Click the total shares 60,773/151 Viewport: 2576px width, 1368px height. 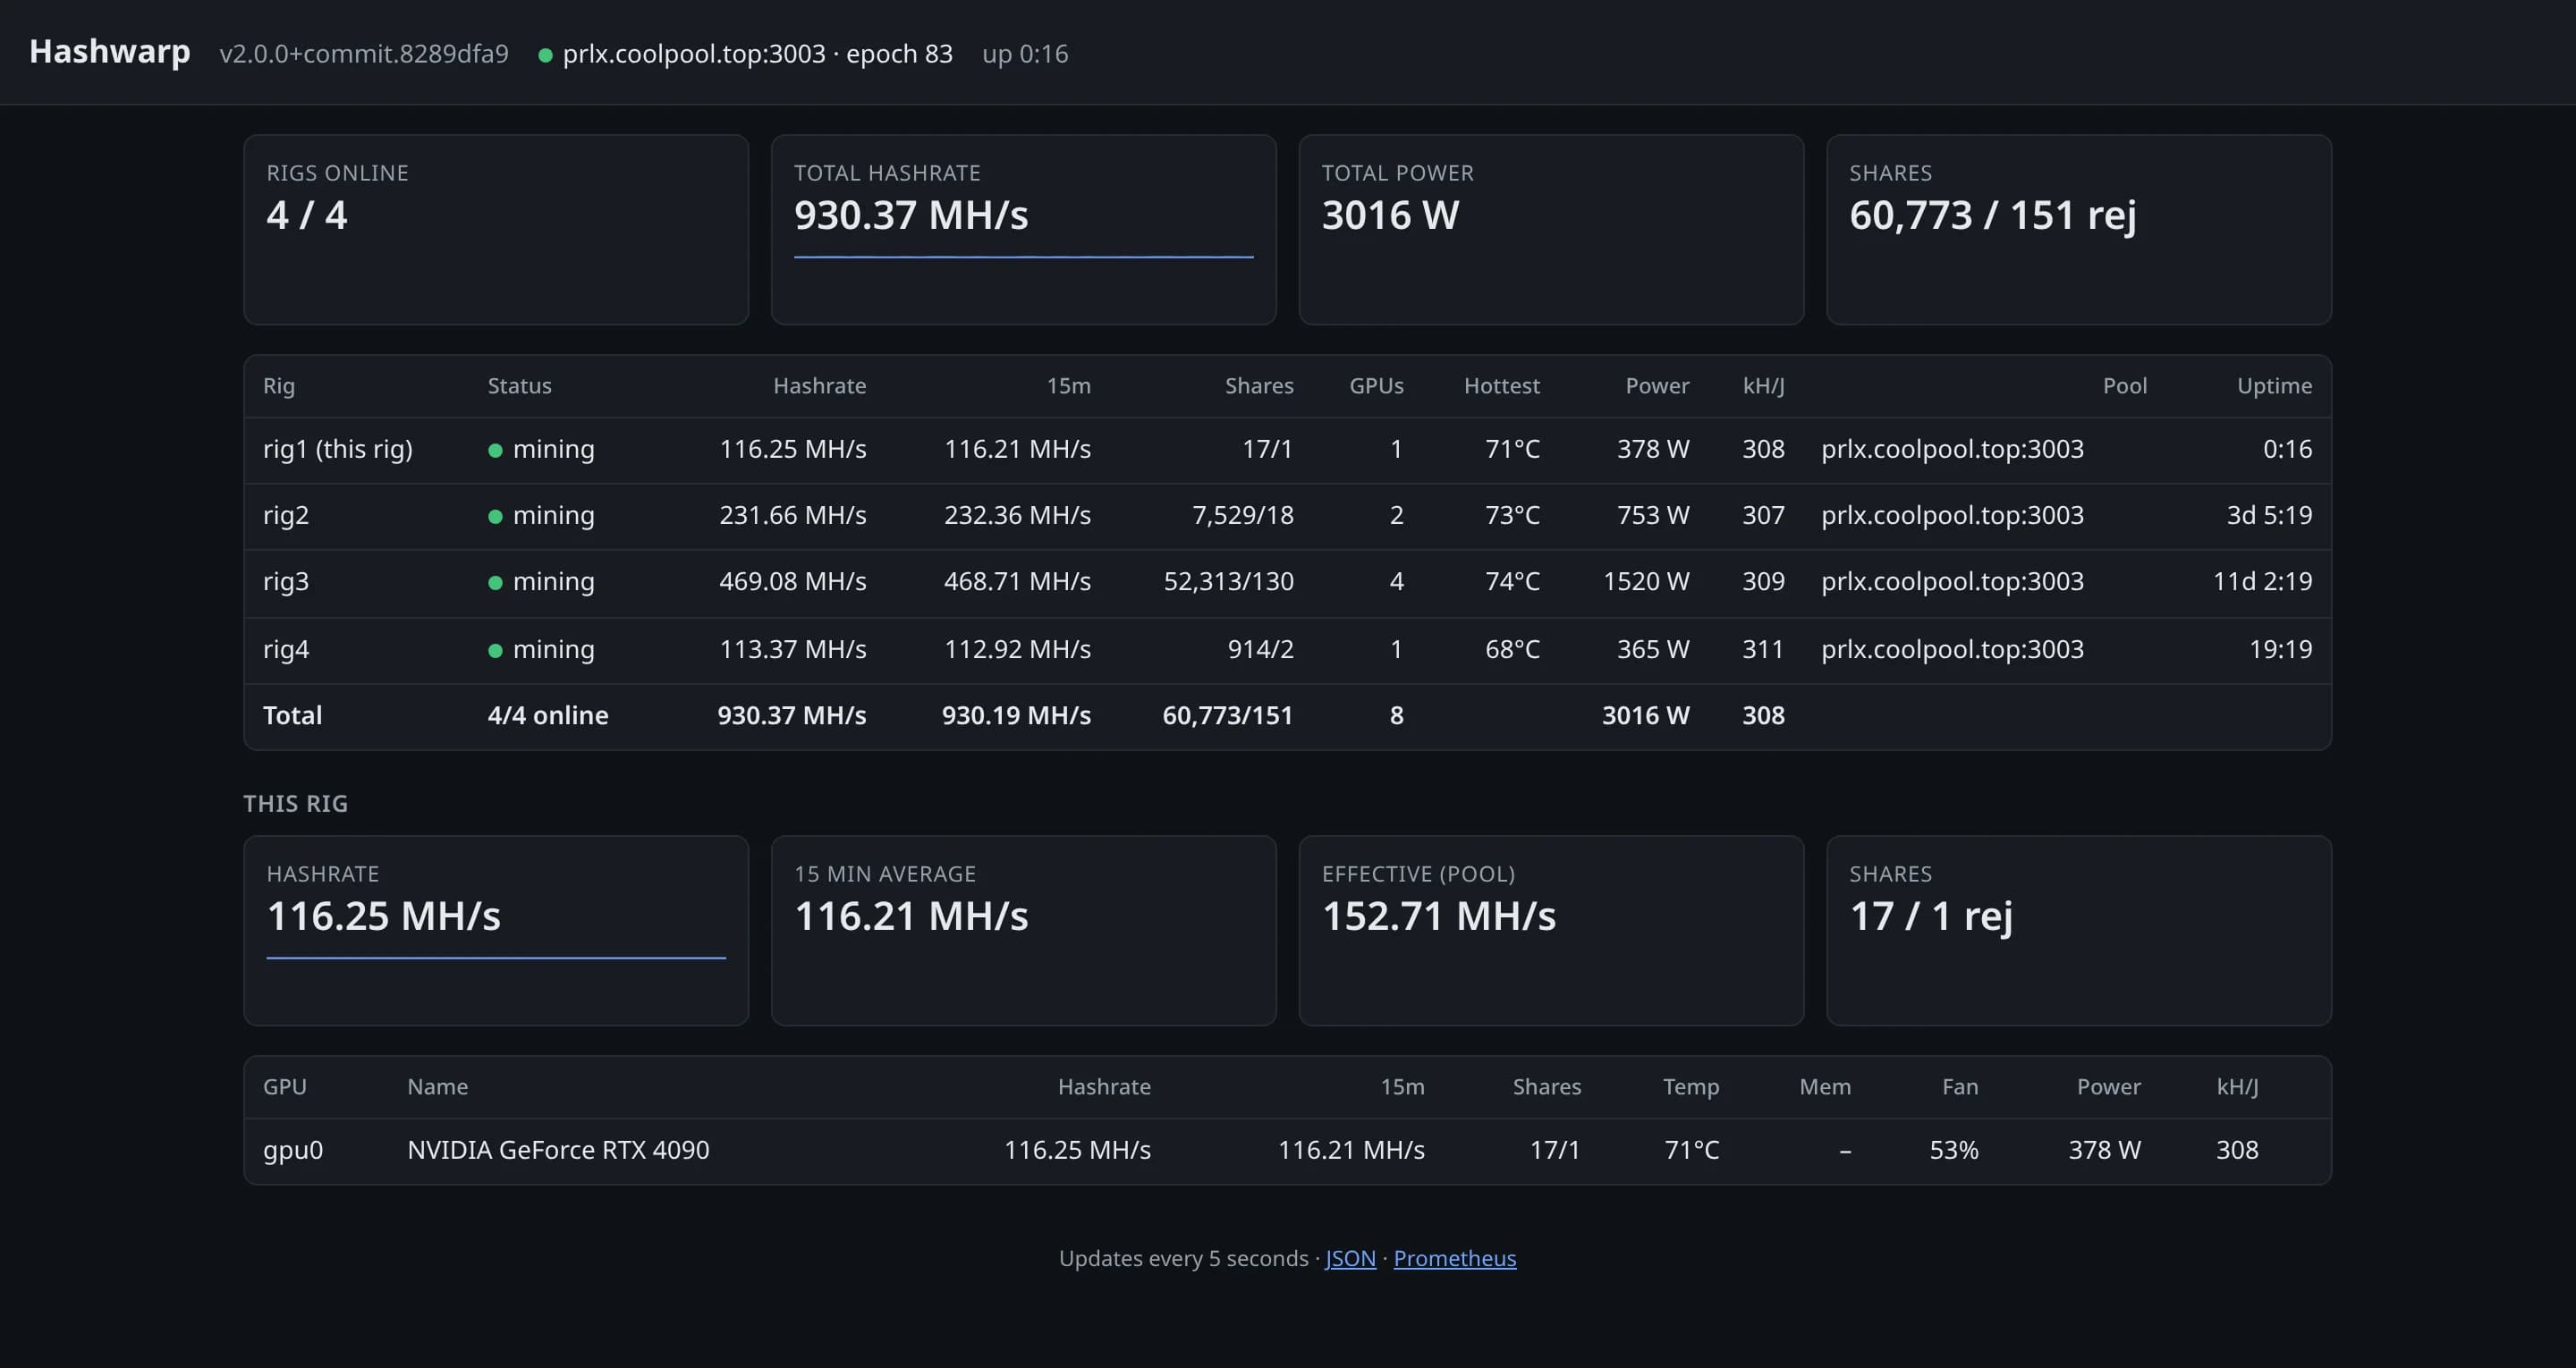(1227, 715)
